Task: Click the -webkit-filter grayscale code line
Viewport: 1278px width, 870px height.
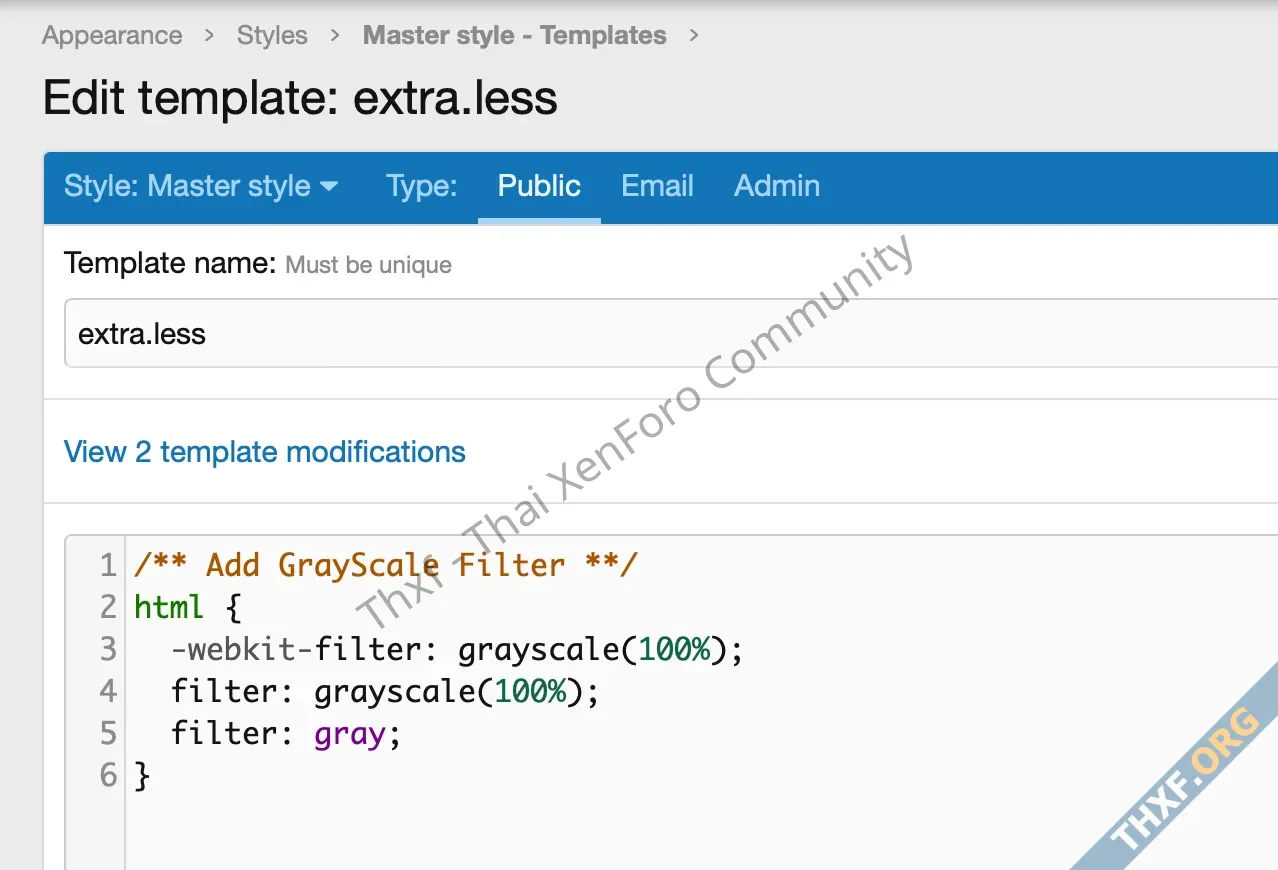Action: (456, 650)
